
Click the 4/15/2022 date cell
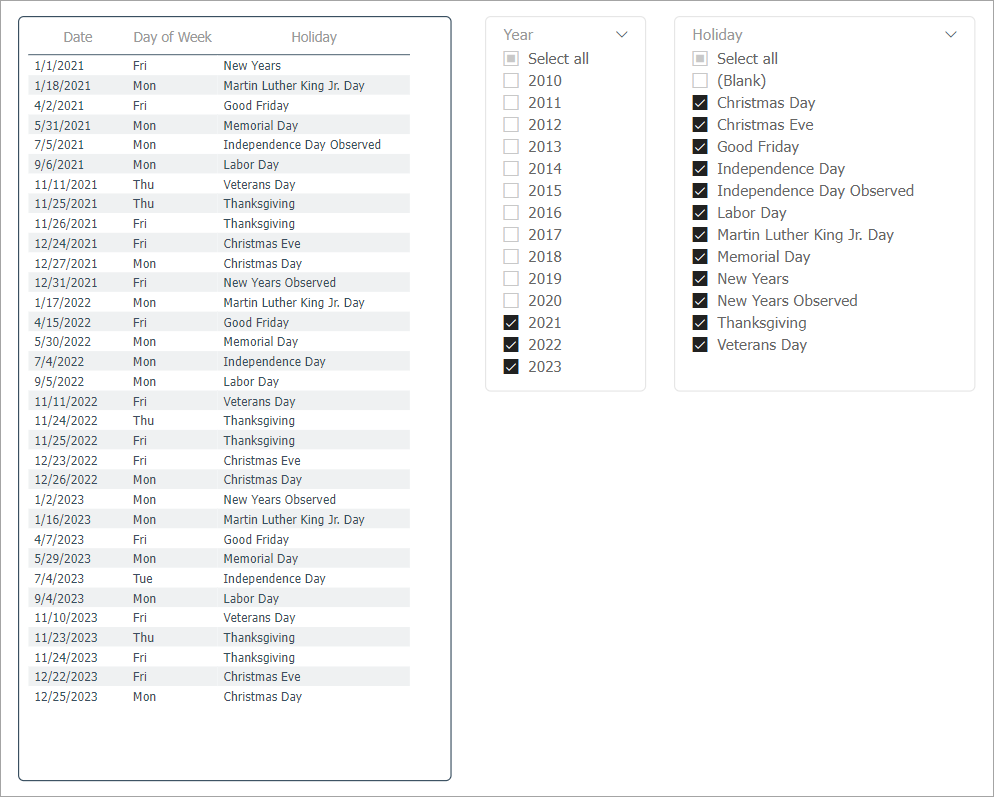(62, 323)
